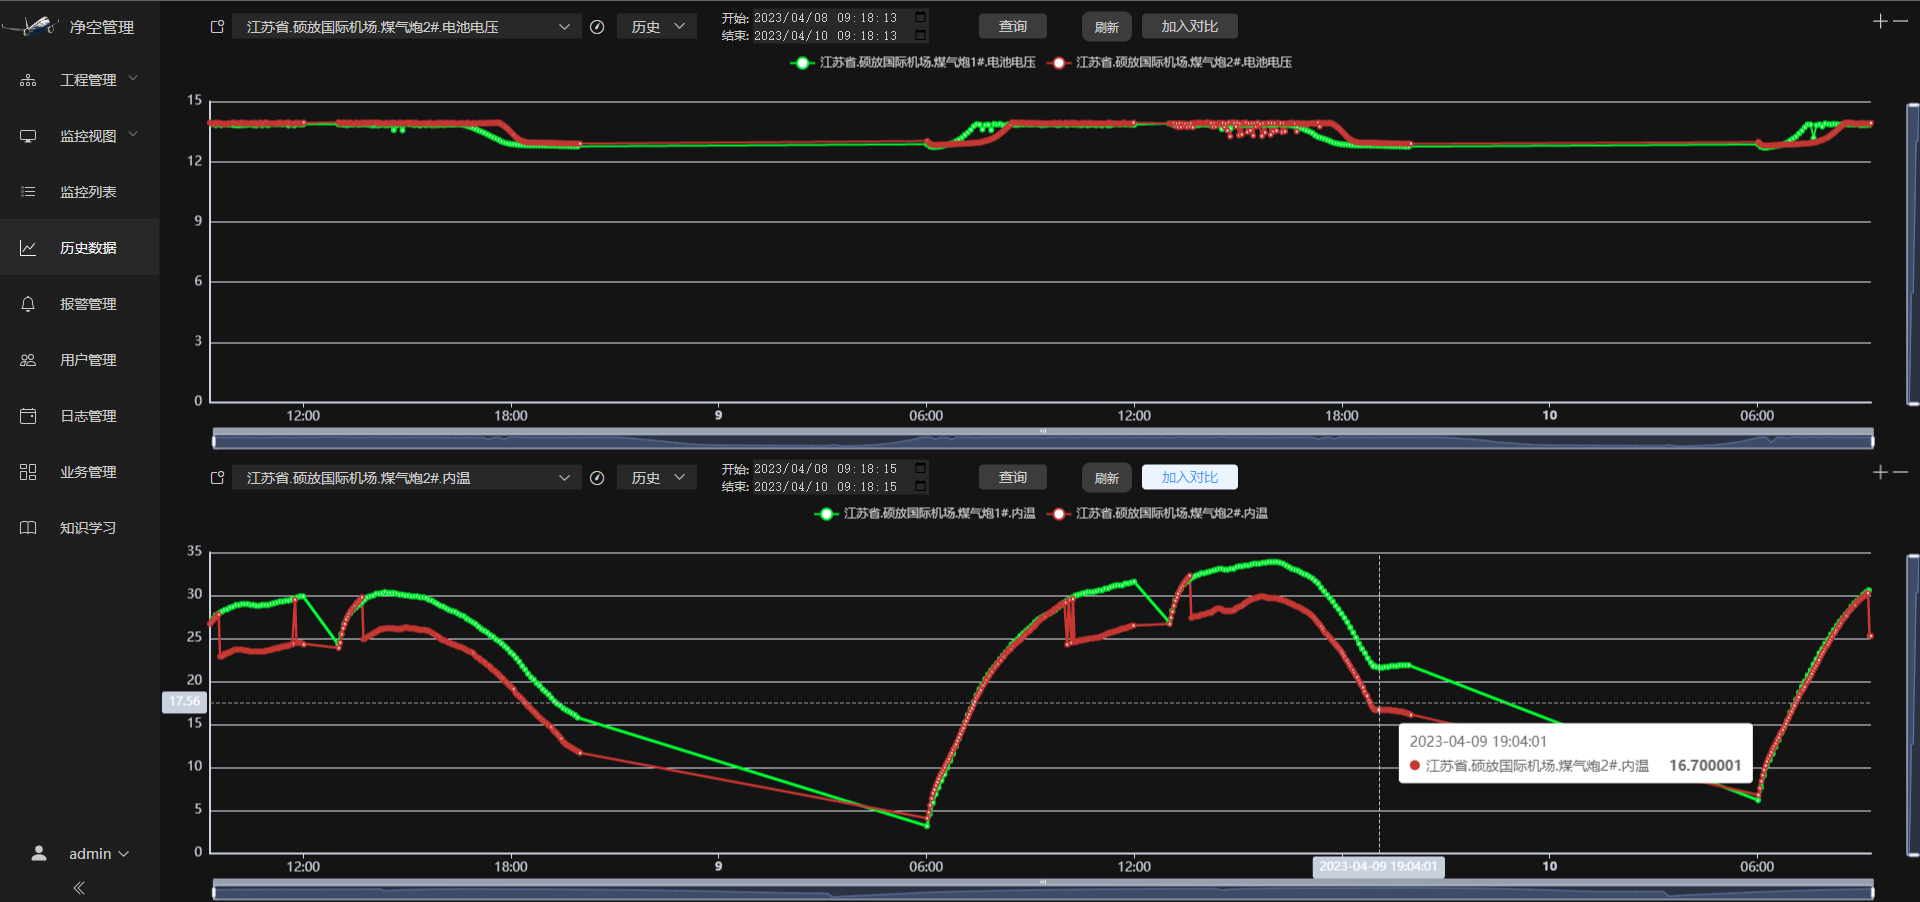
Task: Open the 煤气炮2#.电池电压 data point dropdown
Action: [x=406, y=27]
